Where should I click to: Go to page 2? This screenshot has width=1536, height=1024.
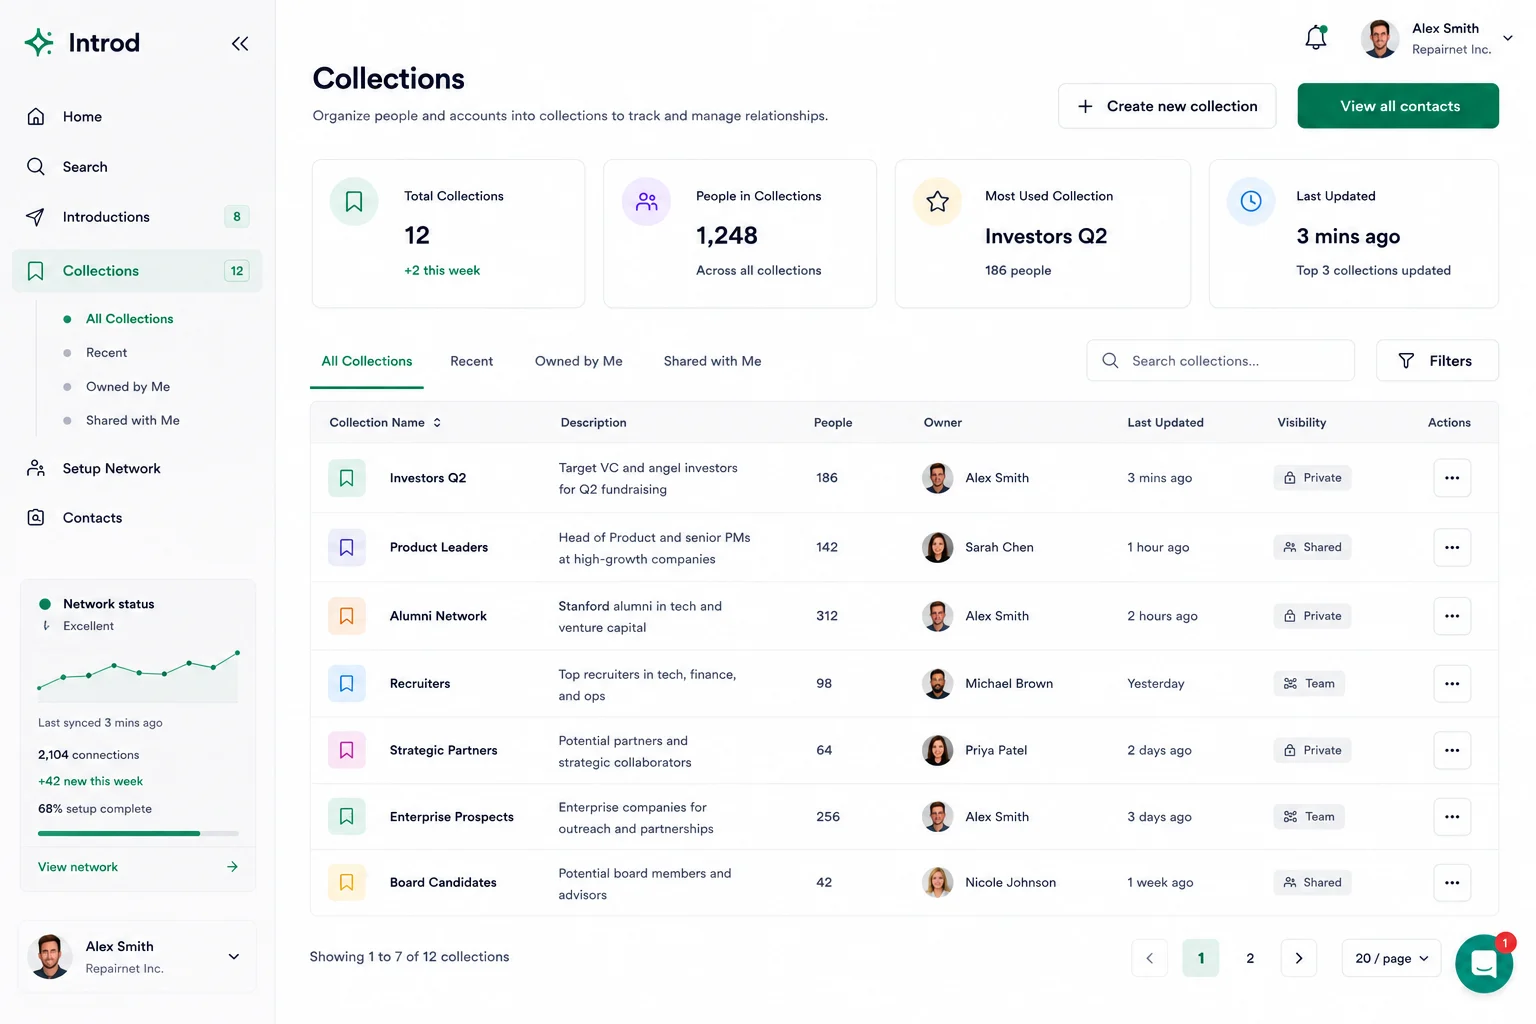coord(1250,958)
